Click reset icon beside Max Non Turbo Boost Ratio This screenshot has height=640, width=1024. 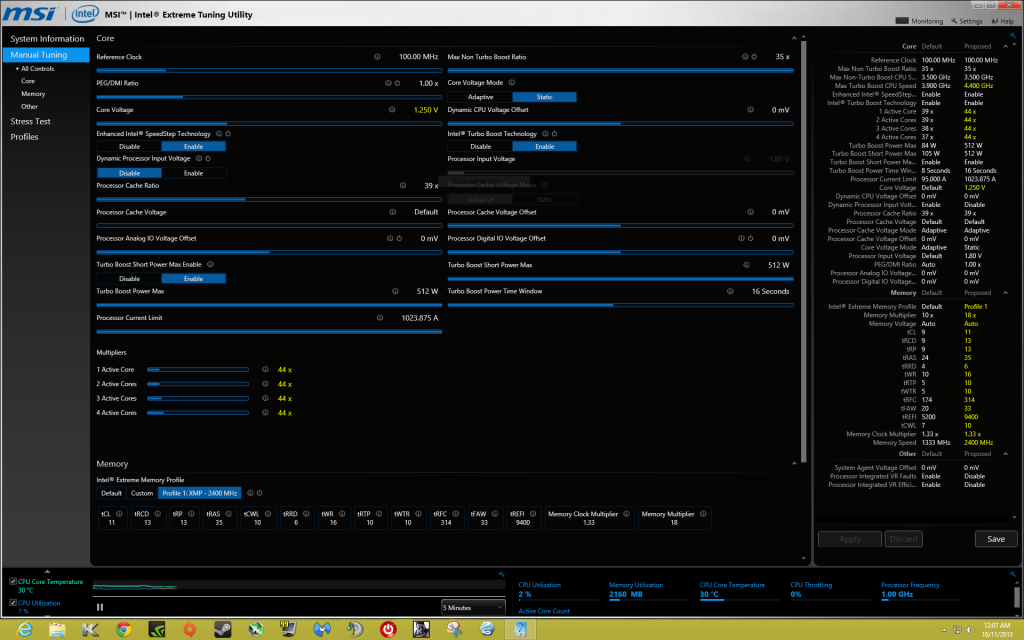[x=754, y=57]
